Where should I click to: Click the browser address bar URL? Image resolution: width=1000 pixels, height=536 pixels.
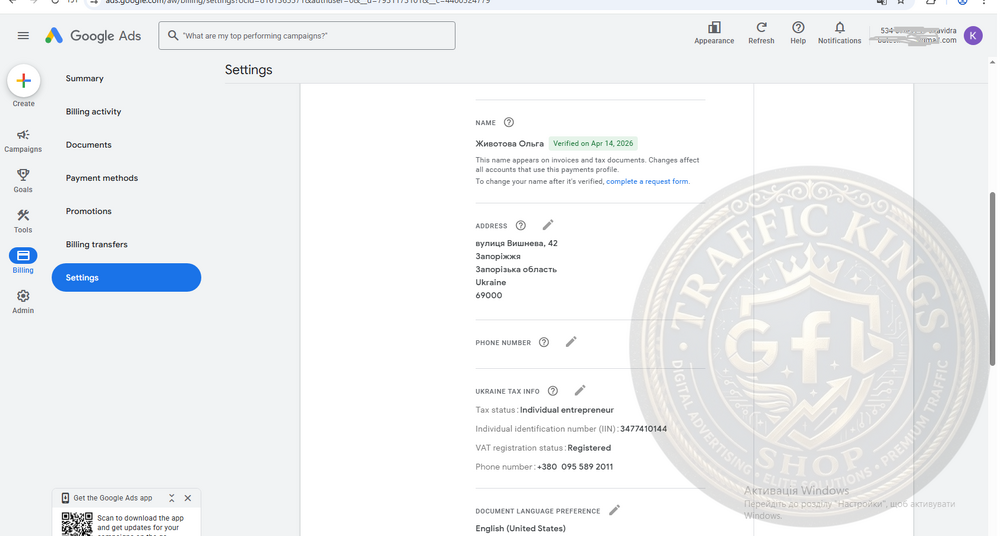[x=297, y=2]
